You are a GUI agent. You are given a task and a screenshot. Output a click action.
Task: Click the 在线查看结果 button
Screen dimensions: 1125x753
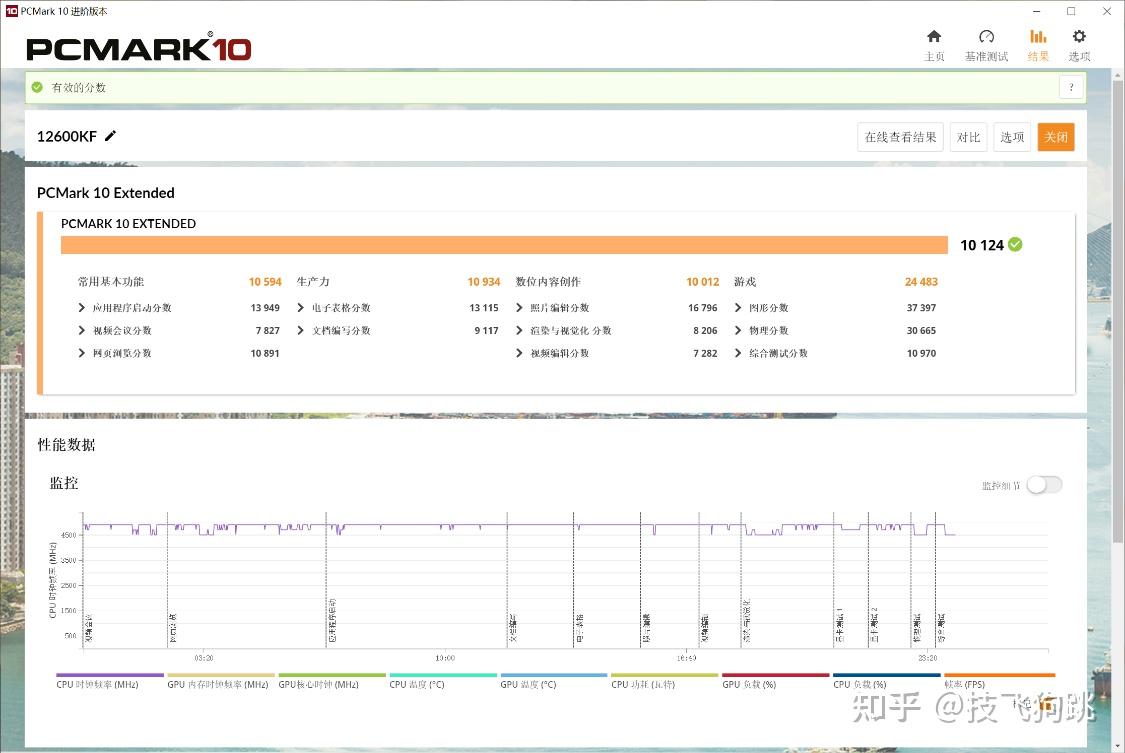point(900,137)
